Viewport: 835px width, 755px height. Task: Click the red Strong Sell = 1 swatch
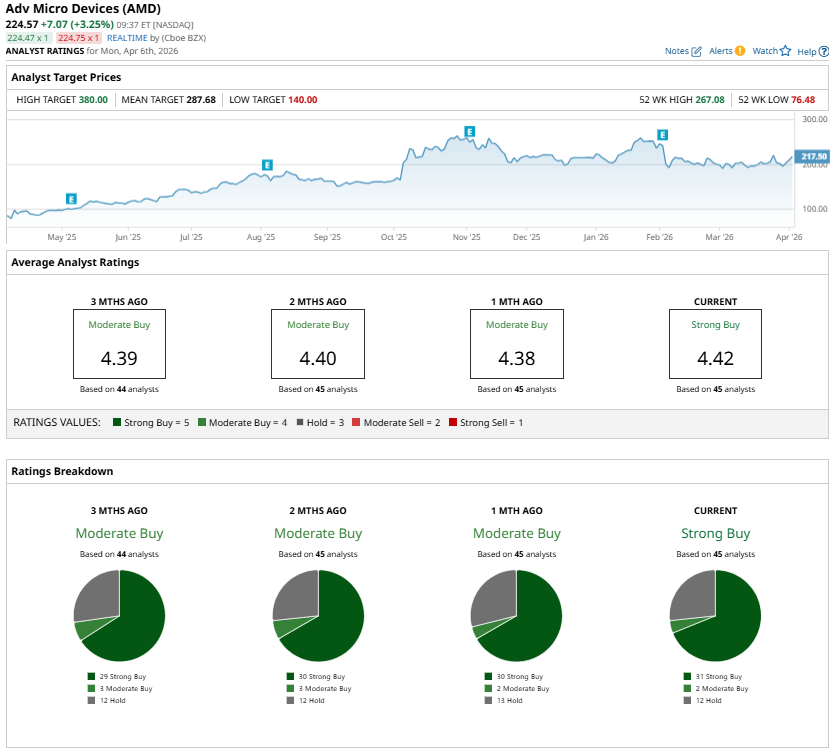click(x=454, y=423)
